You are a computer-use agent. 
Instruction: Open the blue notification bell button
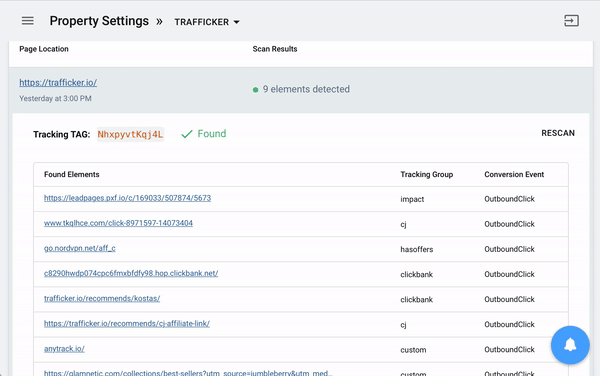(x=570, y=345)
